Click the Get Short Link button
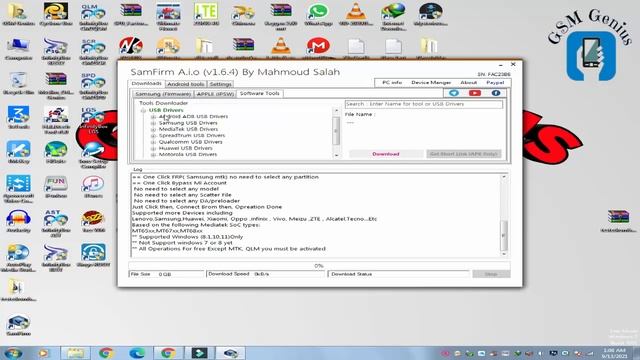640x360 pixels. pos(464,154)
